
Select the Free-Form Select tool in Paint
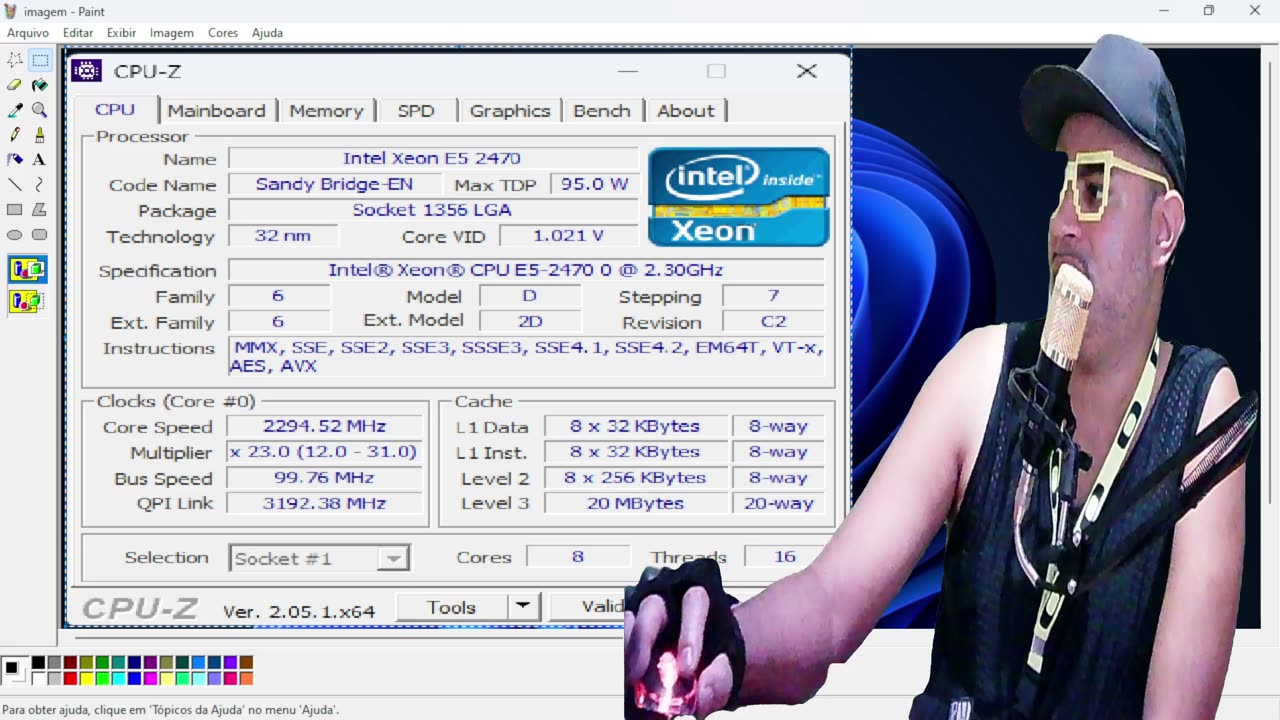coord(15,60)
